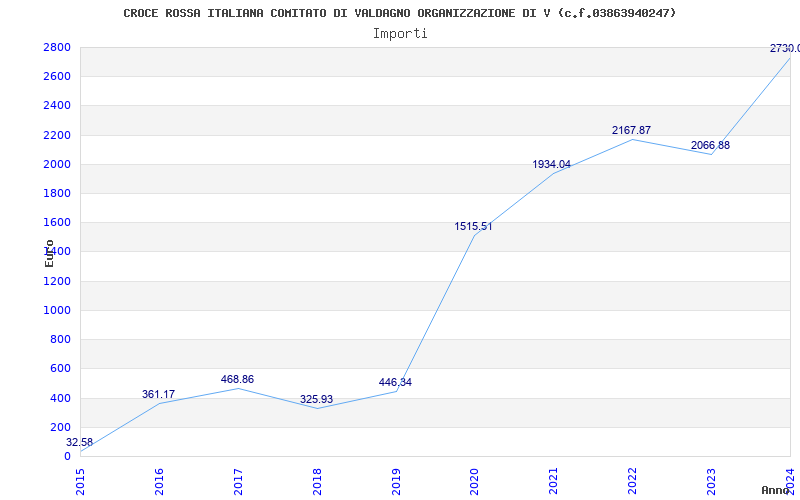
Task: Click x-axis year 2016
Action: (159, 481)
